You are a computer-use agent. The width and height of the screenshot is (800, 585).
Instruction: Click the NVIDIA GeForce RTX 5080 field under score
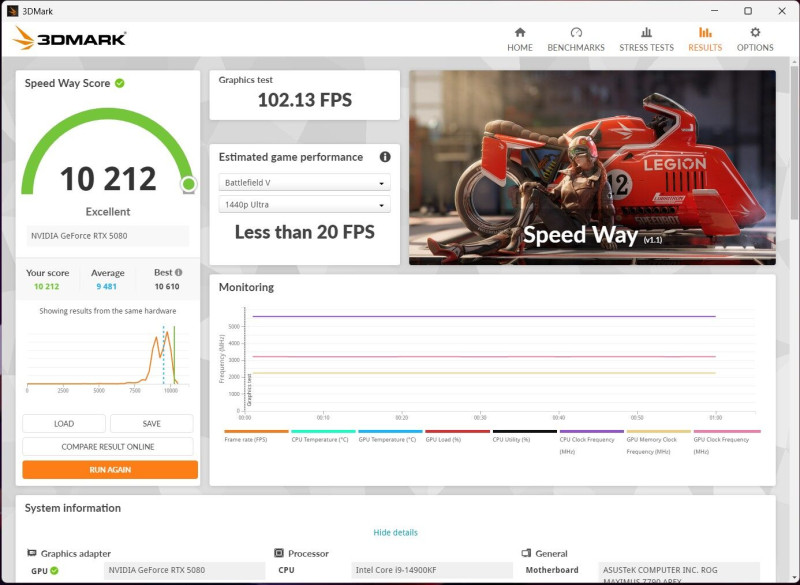point(108,236)
